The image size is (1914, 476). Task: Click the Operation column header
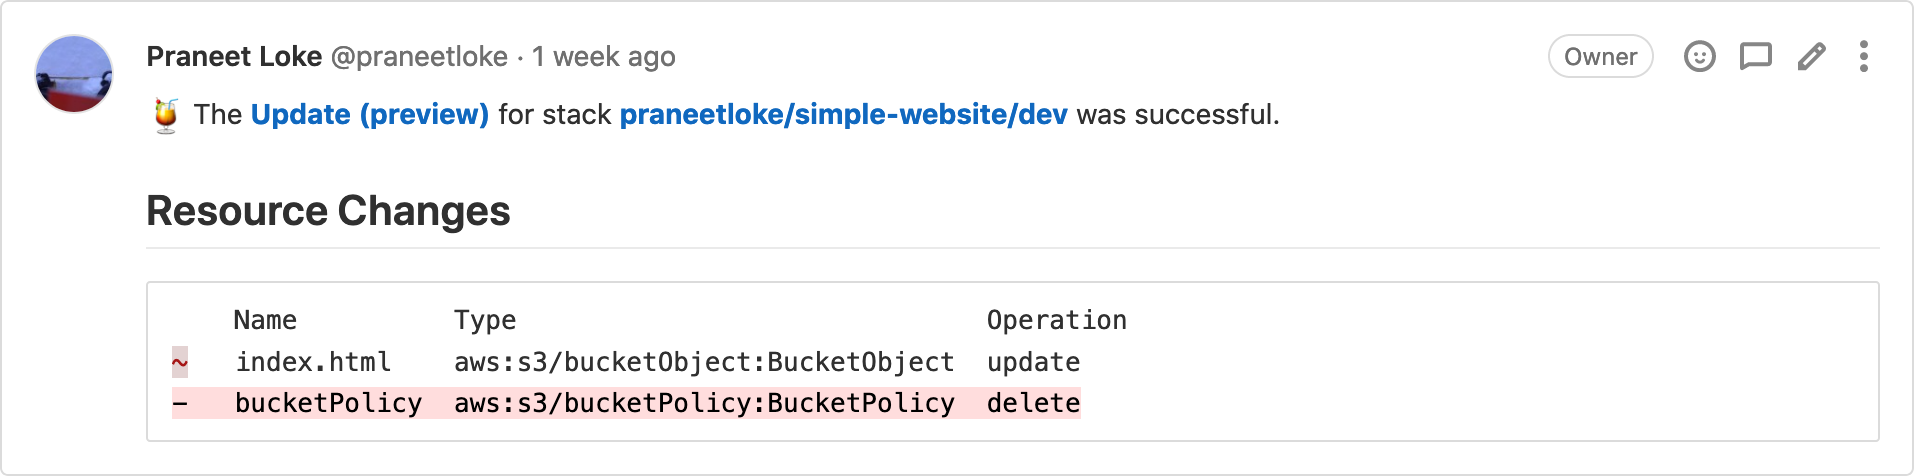point(1056,320)
